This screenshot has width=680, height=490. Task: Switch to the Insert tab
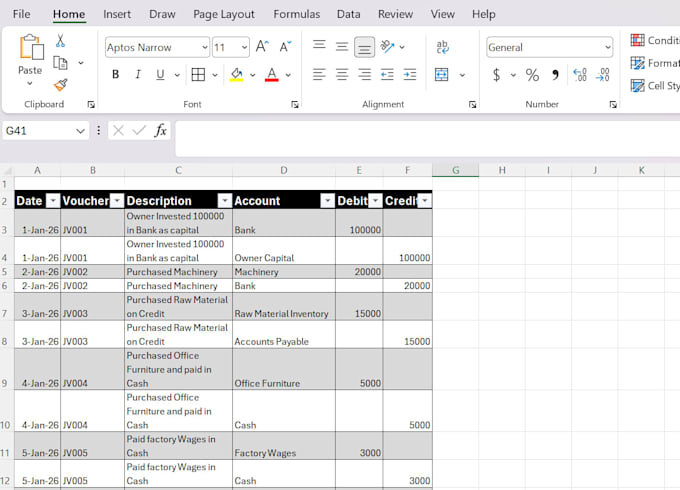click(117, 14)
